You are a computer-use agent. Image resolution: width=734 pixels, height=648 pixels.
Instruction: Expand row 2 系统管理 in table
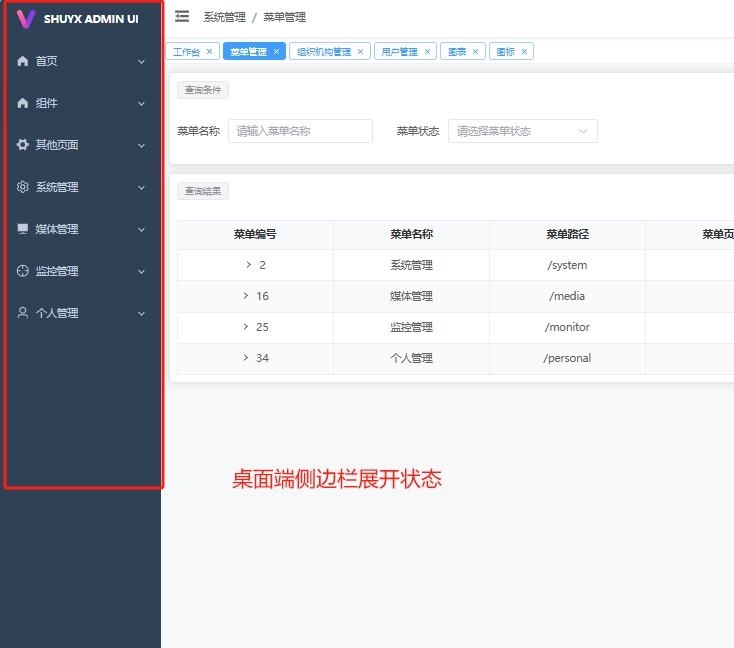click(x=248, y=265)
